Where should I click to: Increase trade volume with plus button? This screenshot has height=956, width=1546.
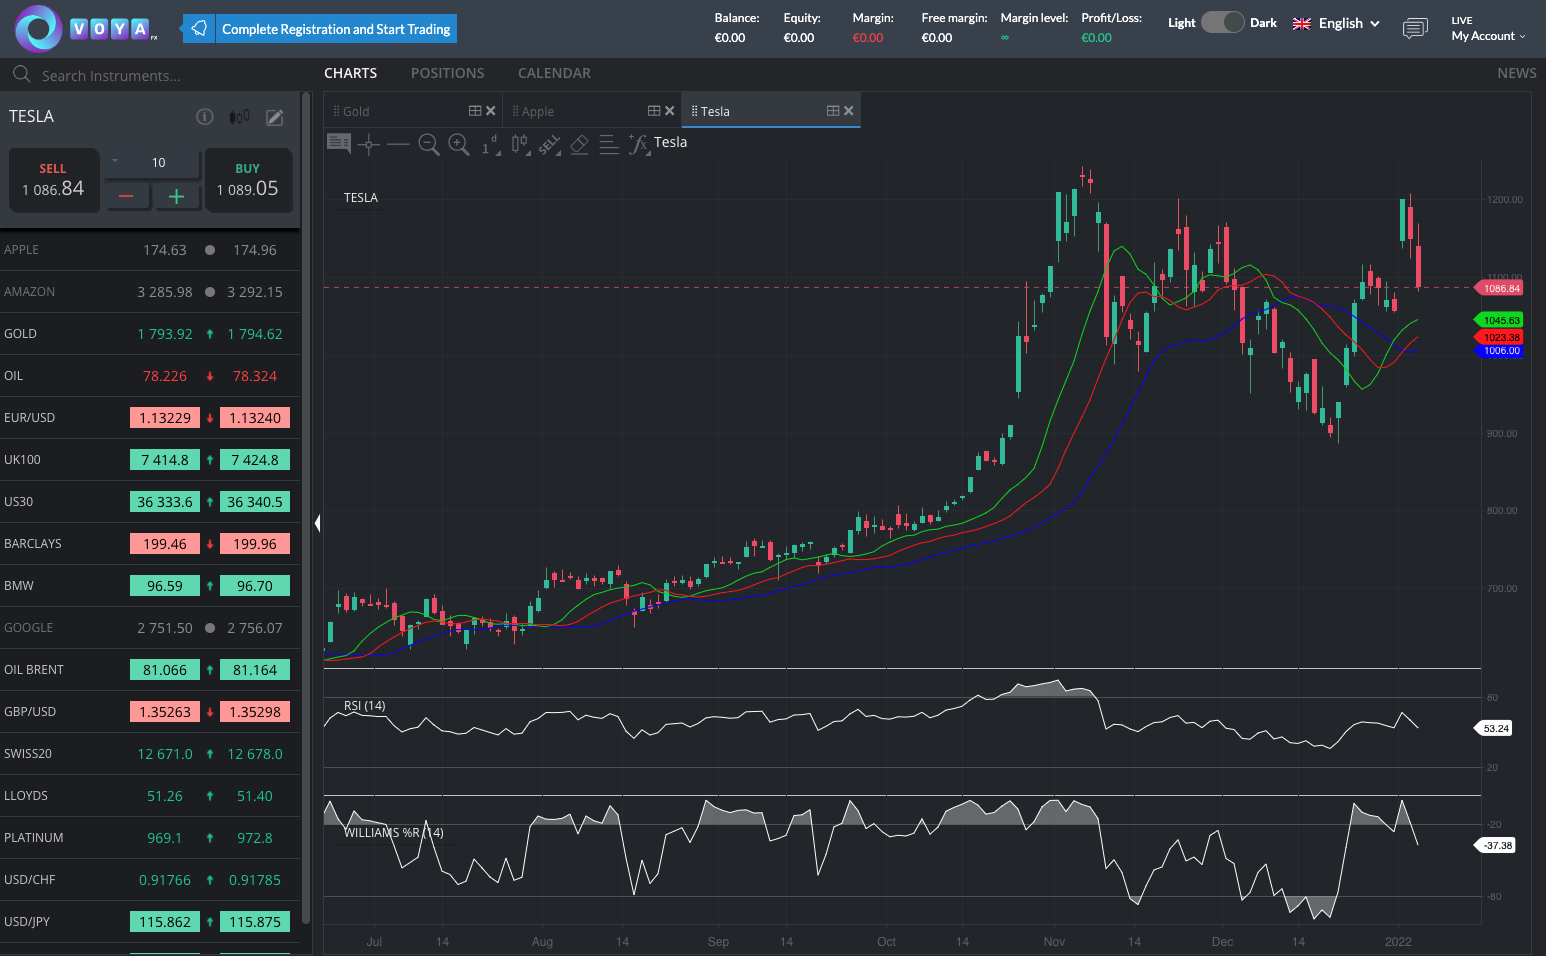pos(176,196)
